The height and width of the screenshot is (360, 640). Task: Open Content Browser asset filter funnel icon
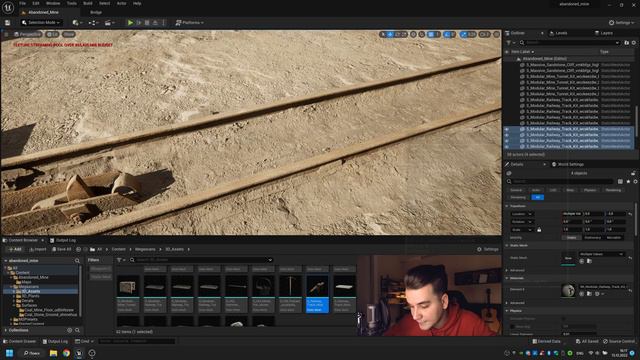[120, 260]
